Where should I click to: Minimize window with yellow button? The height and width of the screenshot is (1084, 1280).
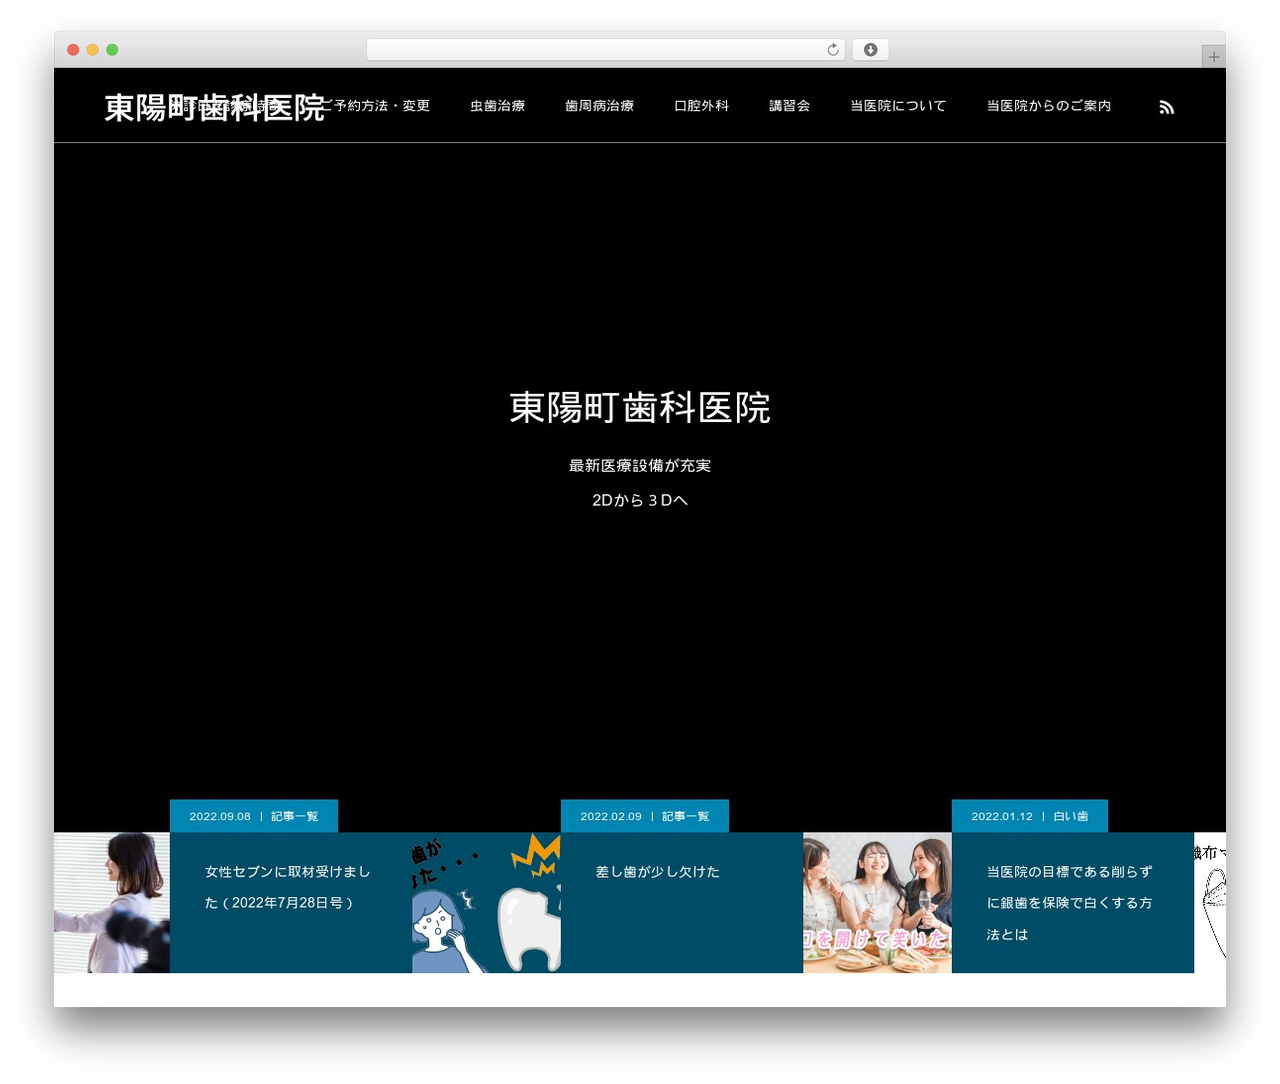(92, 50)
